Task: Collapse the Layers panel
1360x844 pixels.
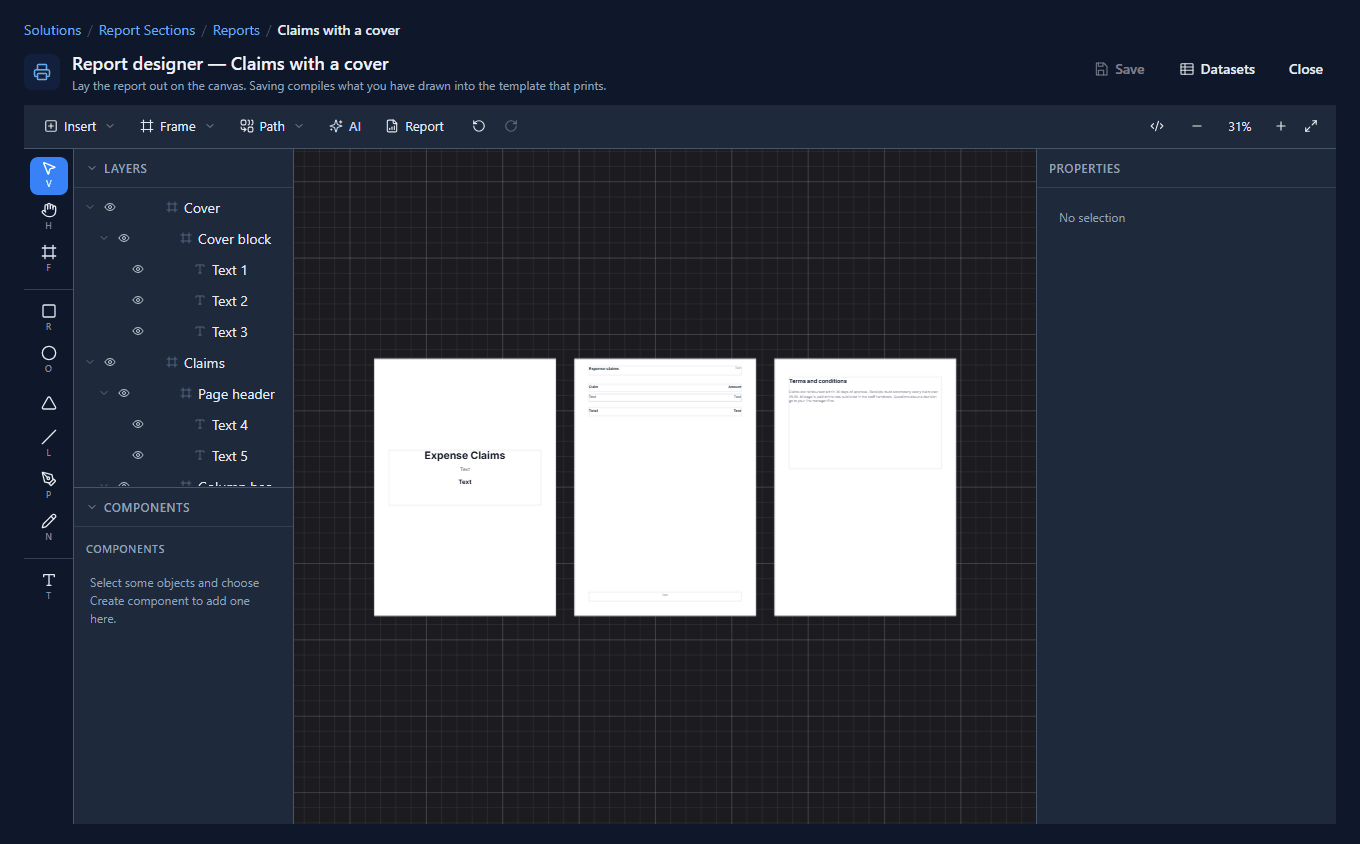Action: 92,169
